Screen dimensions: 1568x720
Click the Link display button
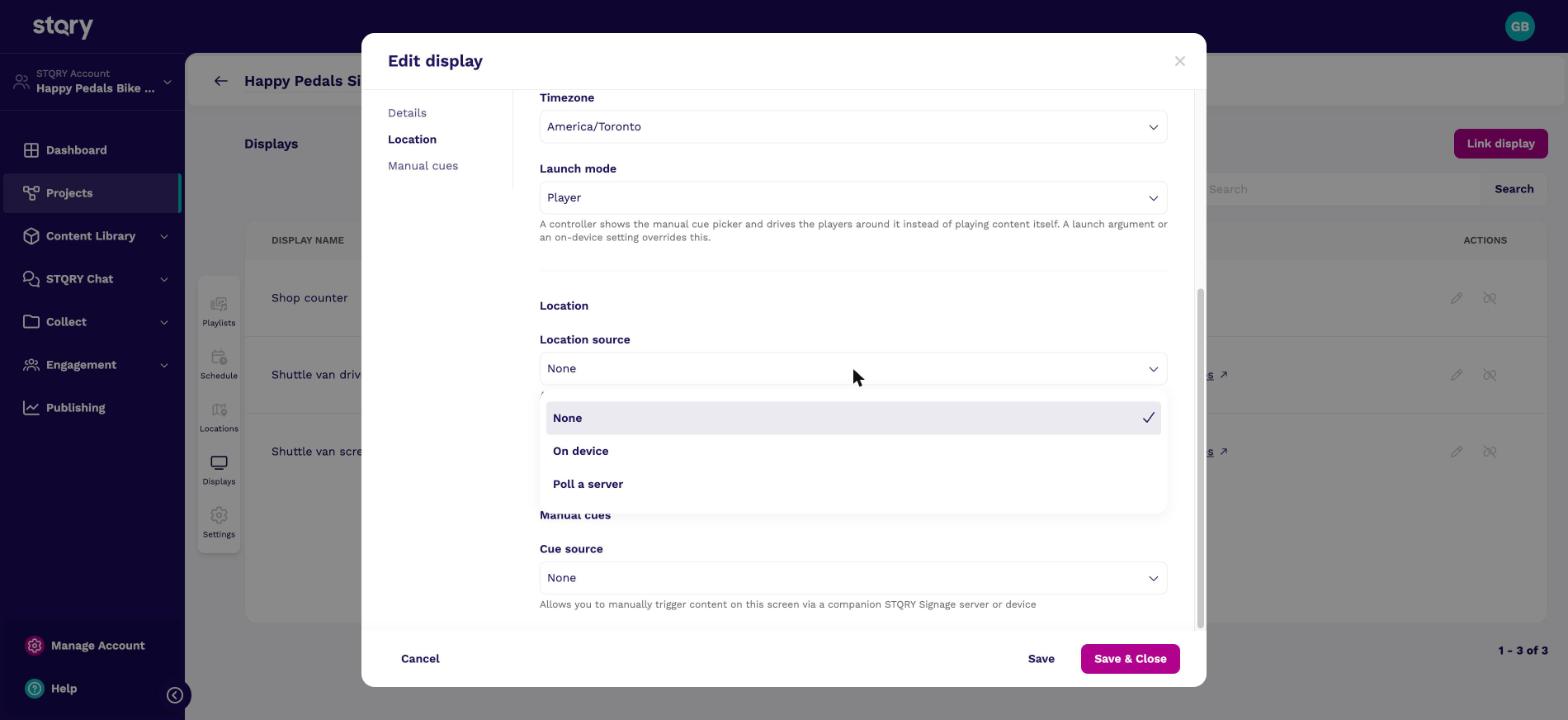point(1500,144)
